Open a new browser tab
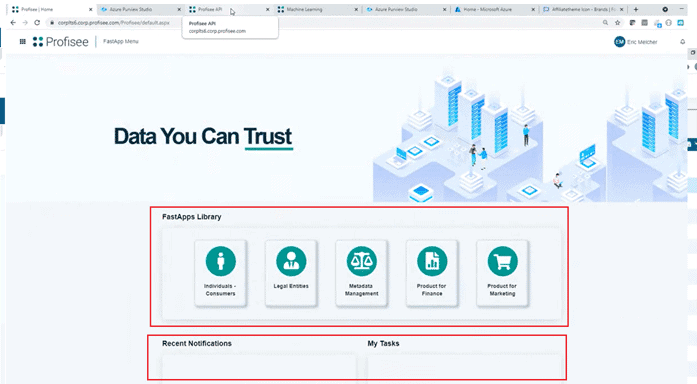Image resolution: width=697 pixels, height=384 pixels. (x=636, y=9)
